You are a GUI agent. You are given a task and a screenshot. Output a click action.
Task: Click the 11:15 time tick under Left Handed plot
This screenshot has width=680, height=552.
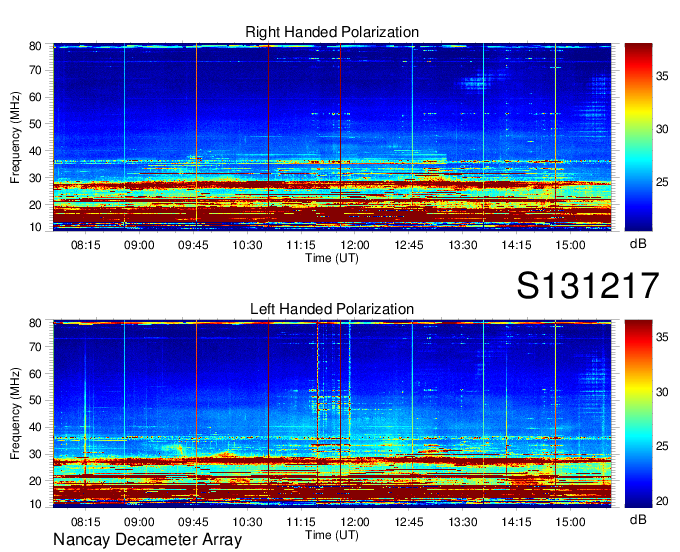point(301,522)
